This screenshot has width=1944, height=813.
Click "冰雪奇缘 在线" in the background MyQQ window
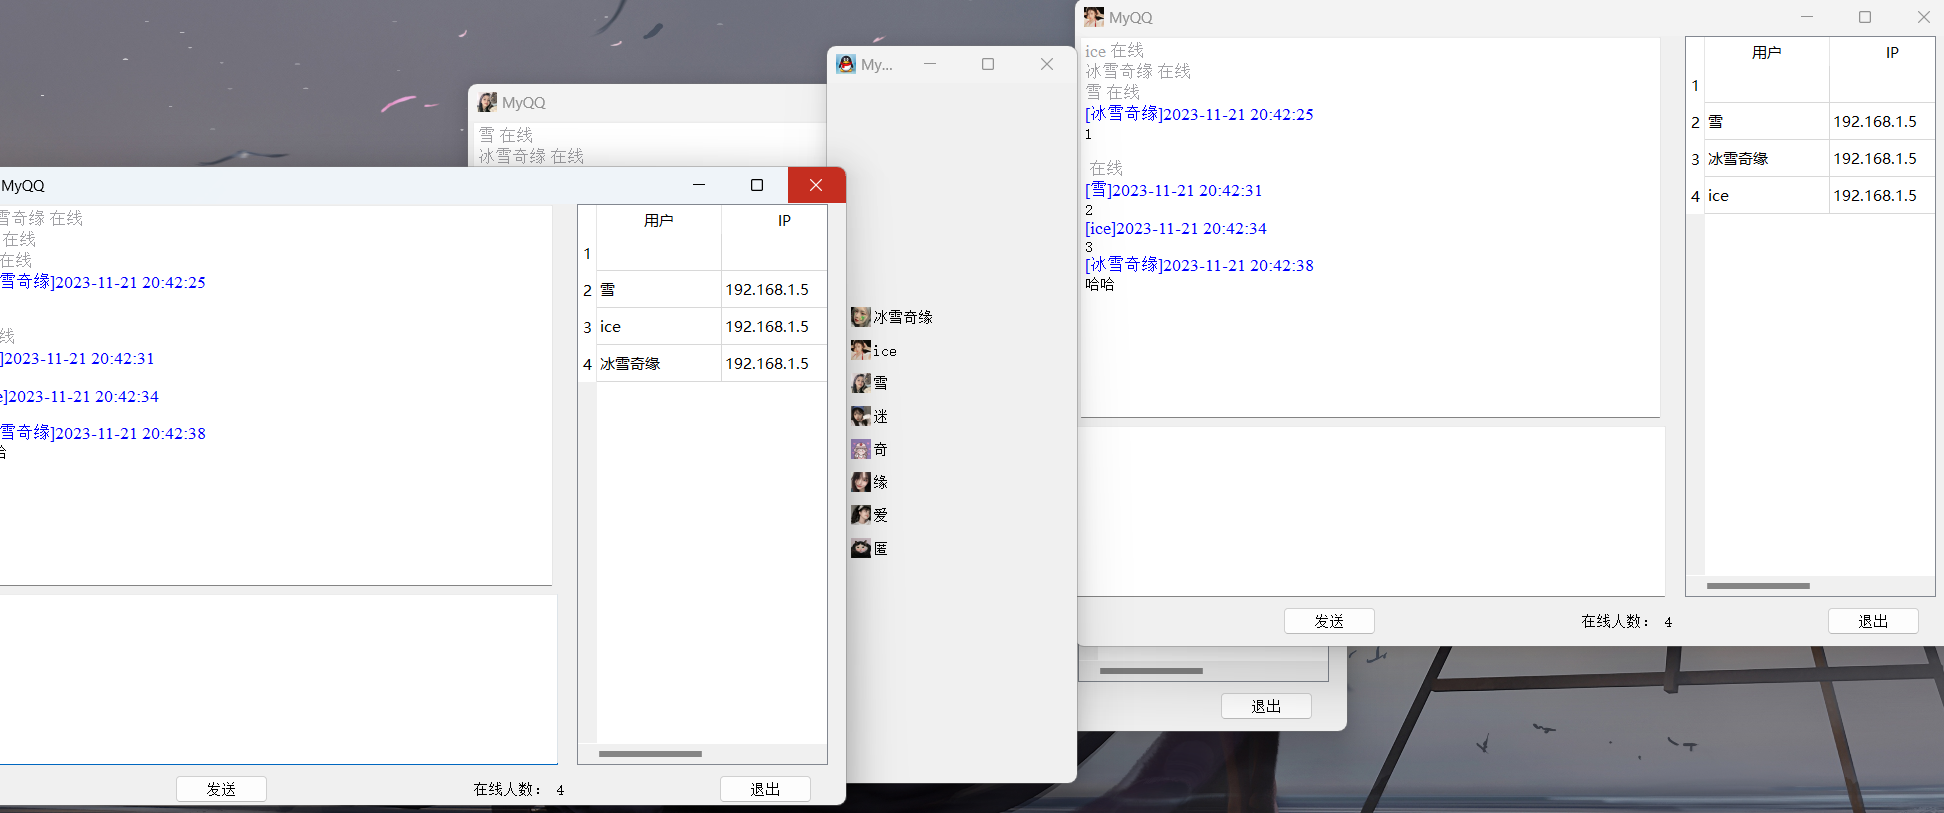(531, 156)
